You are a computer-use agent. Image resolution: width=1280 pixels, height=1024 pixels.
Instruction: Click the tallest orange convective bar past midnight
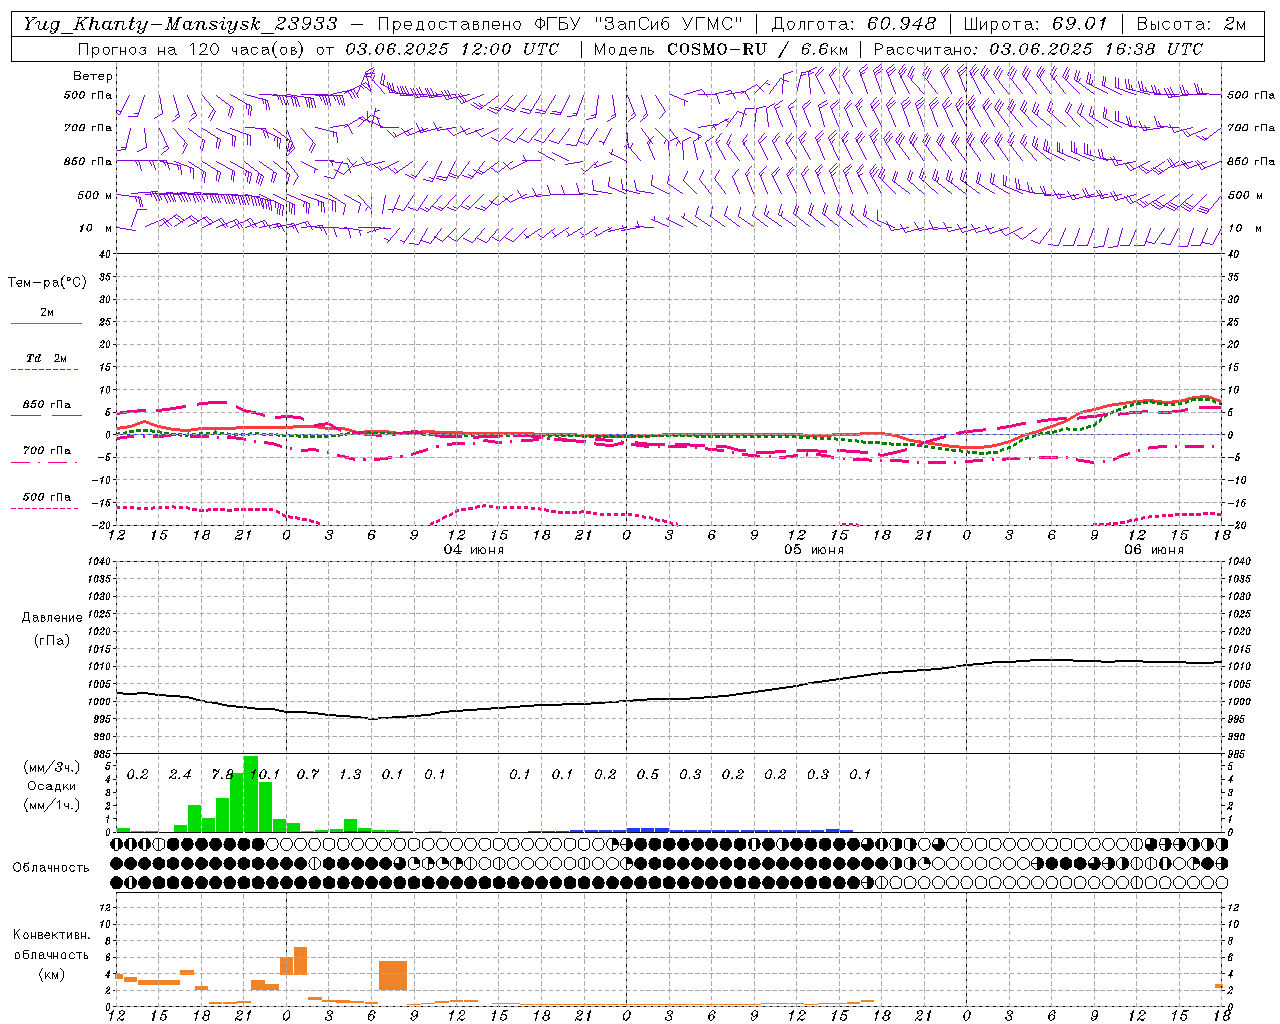click(300, 960)
